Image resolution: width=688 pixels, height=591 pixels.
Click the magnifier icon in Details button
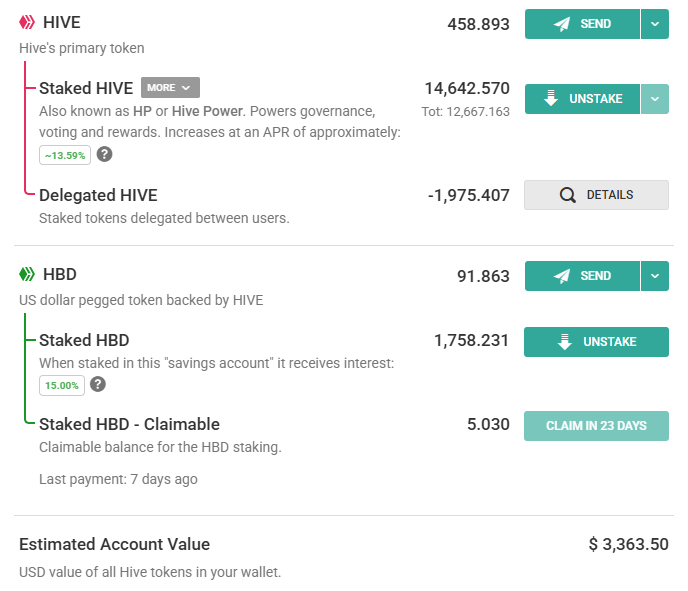click(567, 195)
